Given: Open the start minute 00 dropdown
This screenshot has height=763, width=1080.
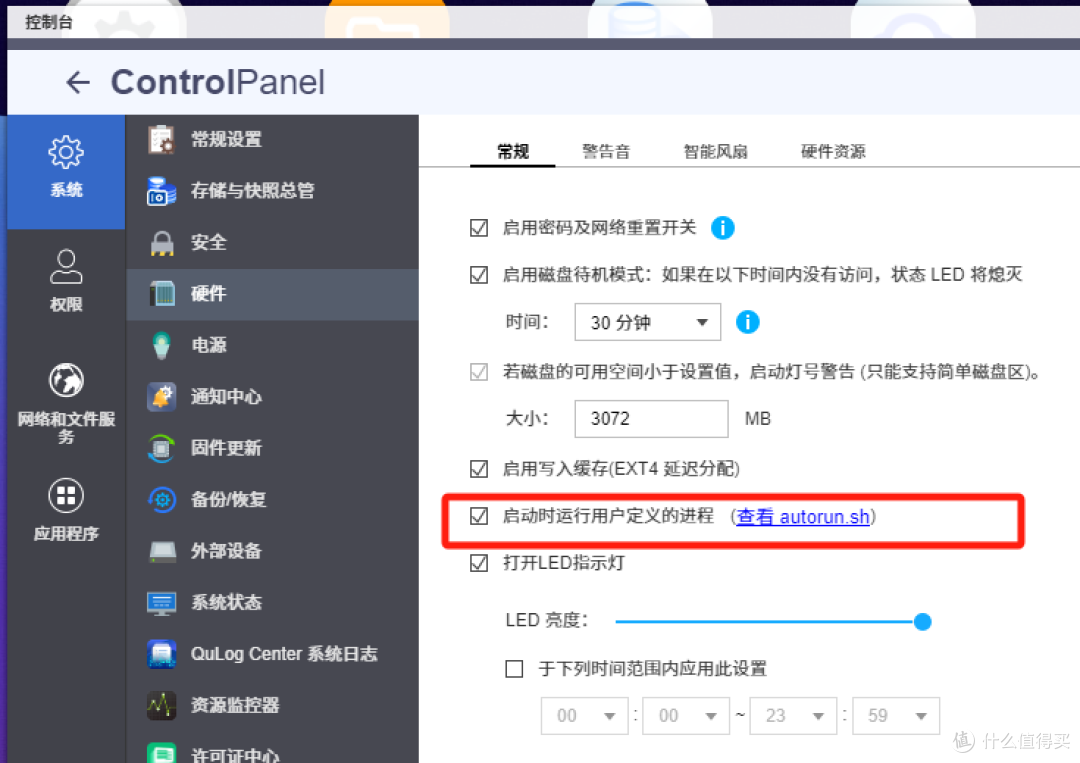Looking at the screenshot, I should pyautogui.click(x=687, y=715).
